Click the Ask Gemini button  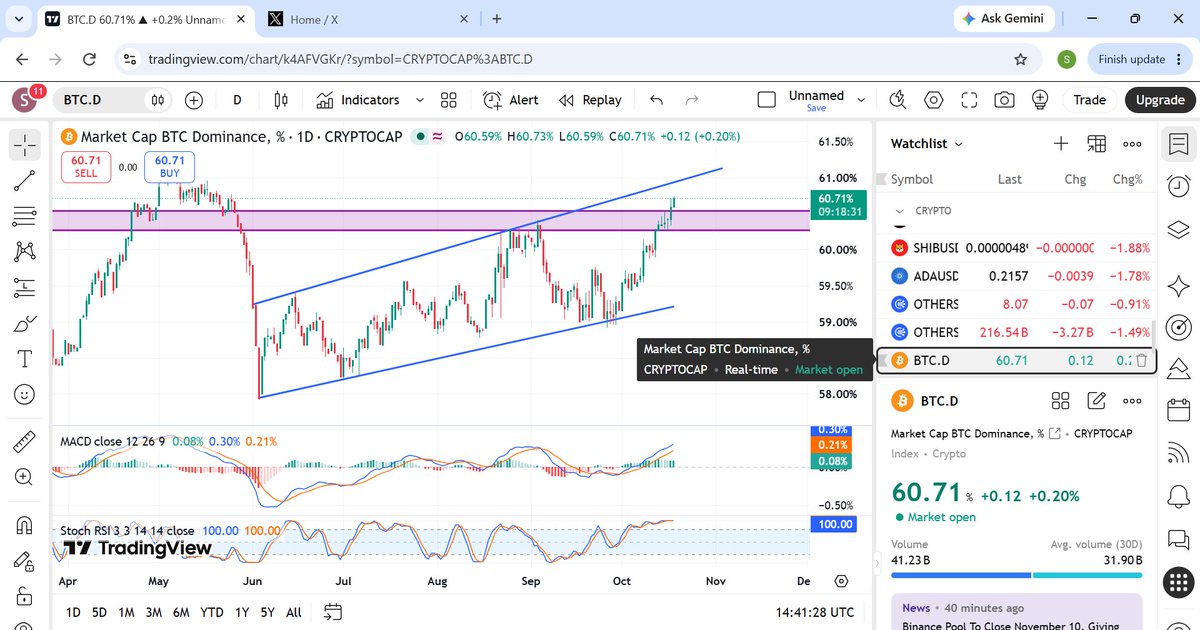click(1003, 18)
